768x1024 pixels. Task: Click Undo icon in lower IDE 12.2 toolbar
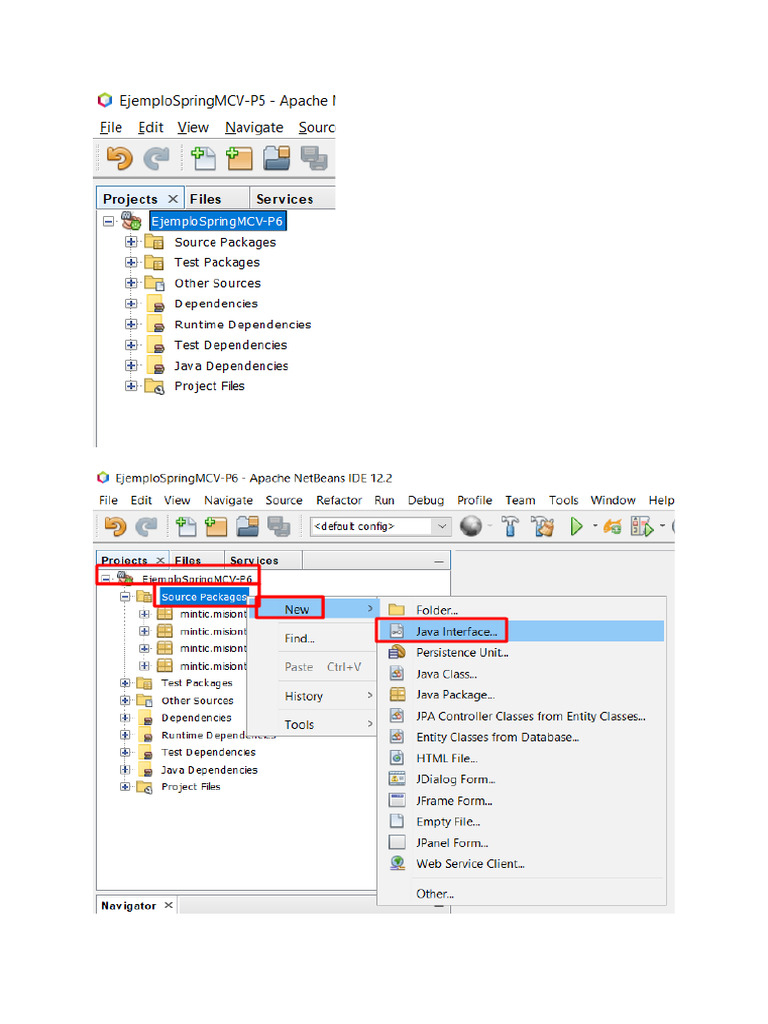point(116,526)
